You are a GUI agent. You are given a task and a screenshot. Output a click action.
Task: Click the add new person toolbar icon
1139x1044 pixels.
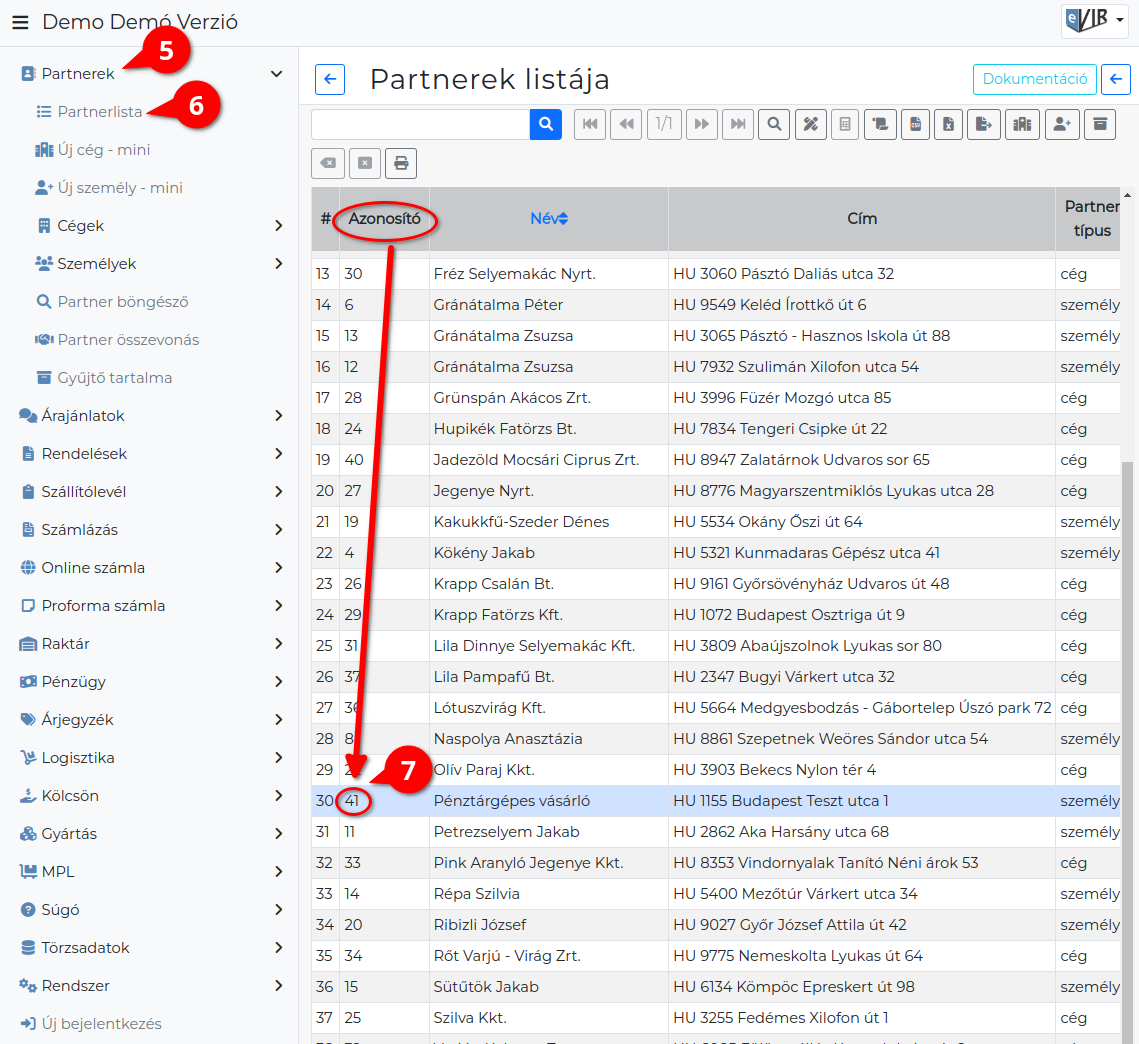click(x=1062, y=124)
